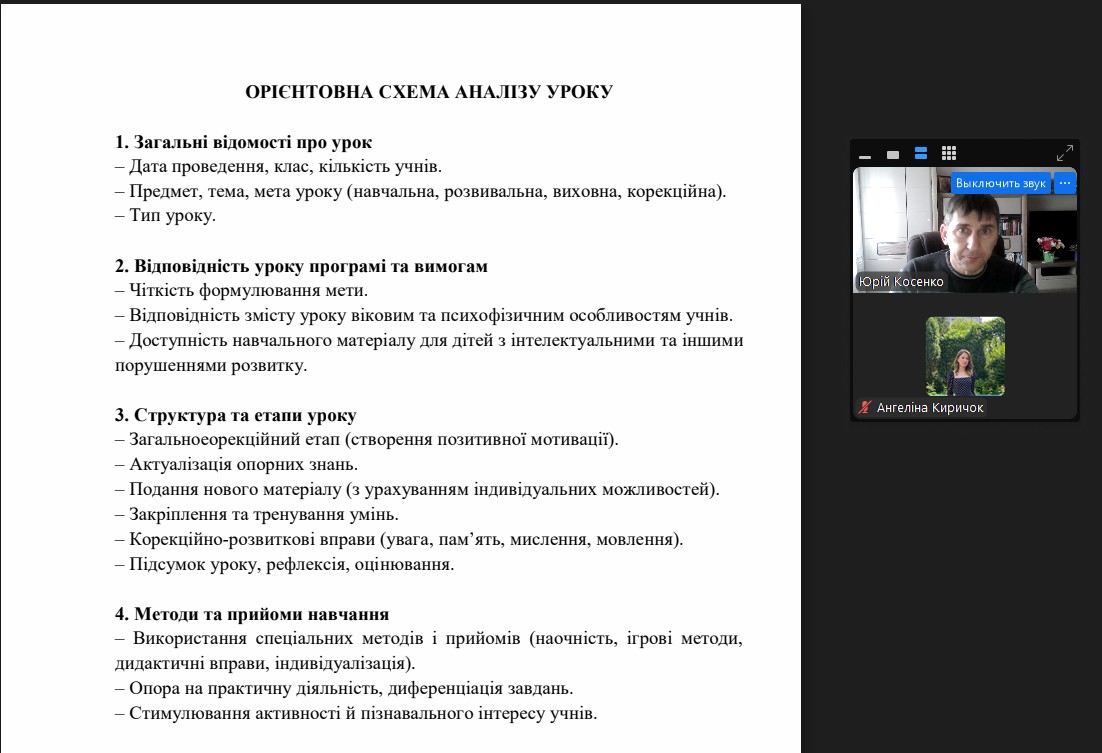
Task: Click the Ангеліна Киричок profile picture
Action: [965, 356]
